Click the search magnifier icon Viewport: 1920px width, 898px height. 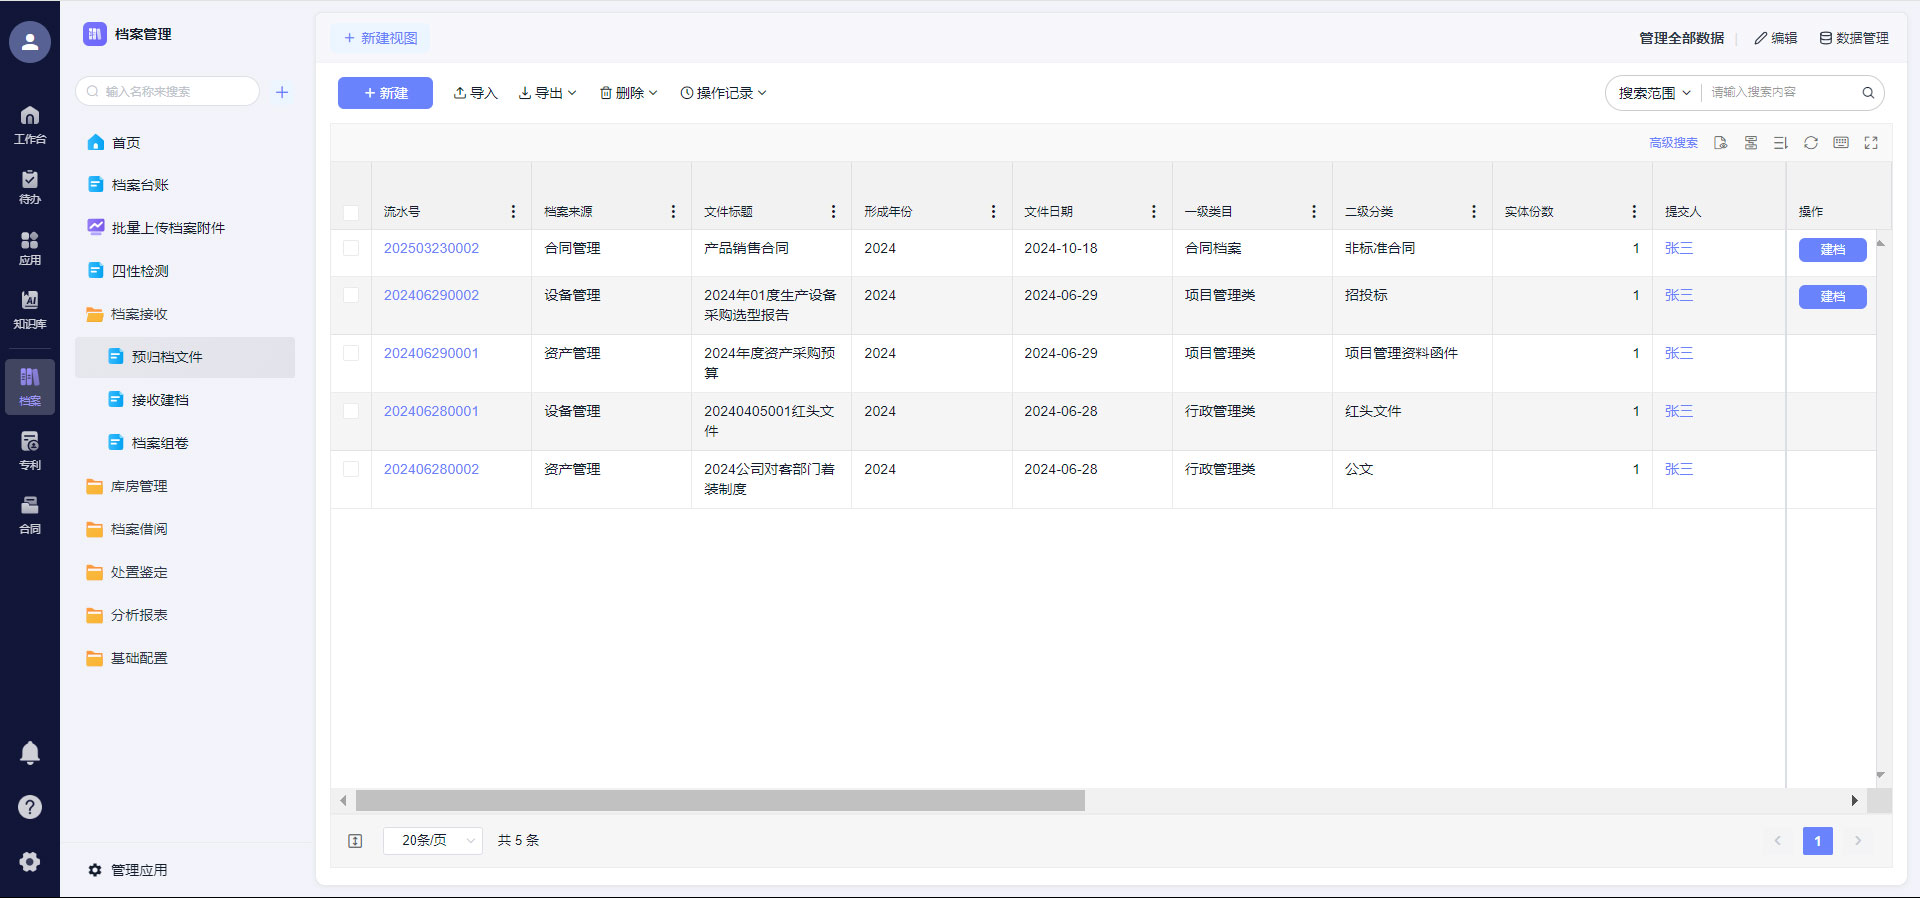pyautogui.click(x=1867, y=93)
